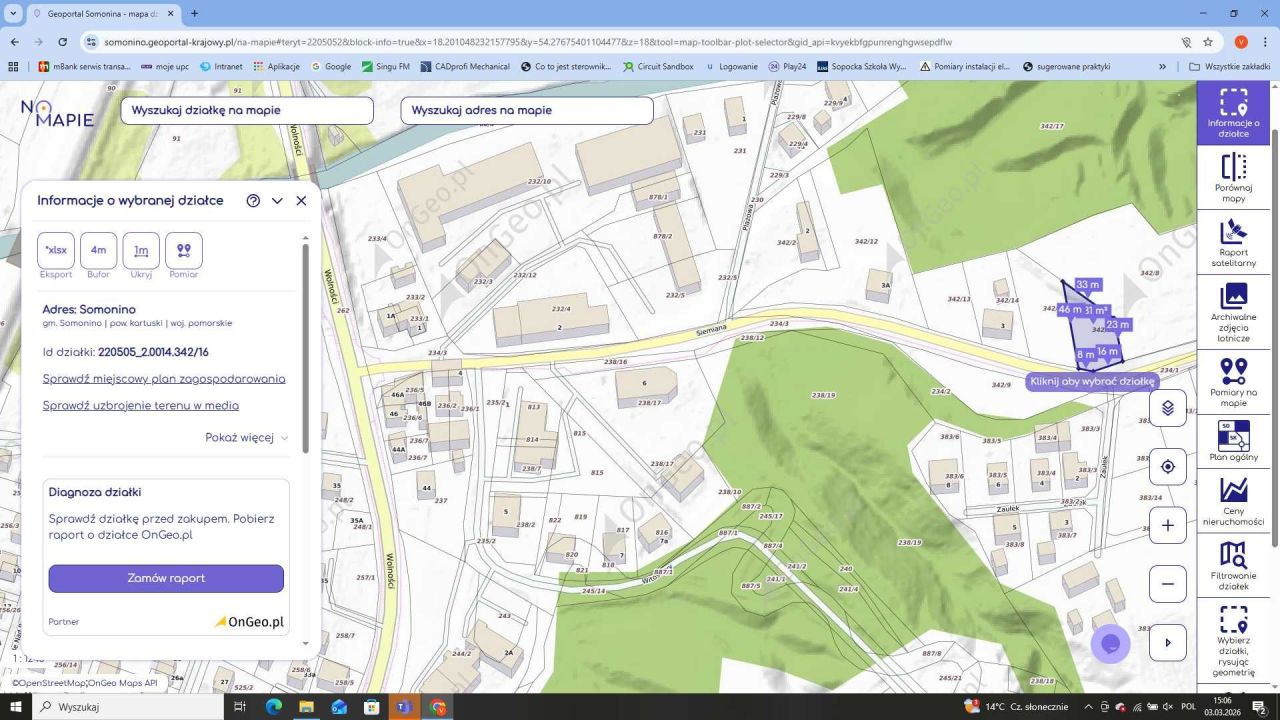Viewport: 1280px width, 720px height.
Task: Click the Zamów raport button
Action: coord(166,579)
